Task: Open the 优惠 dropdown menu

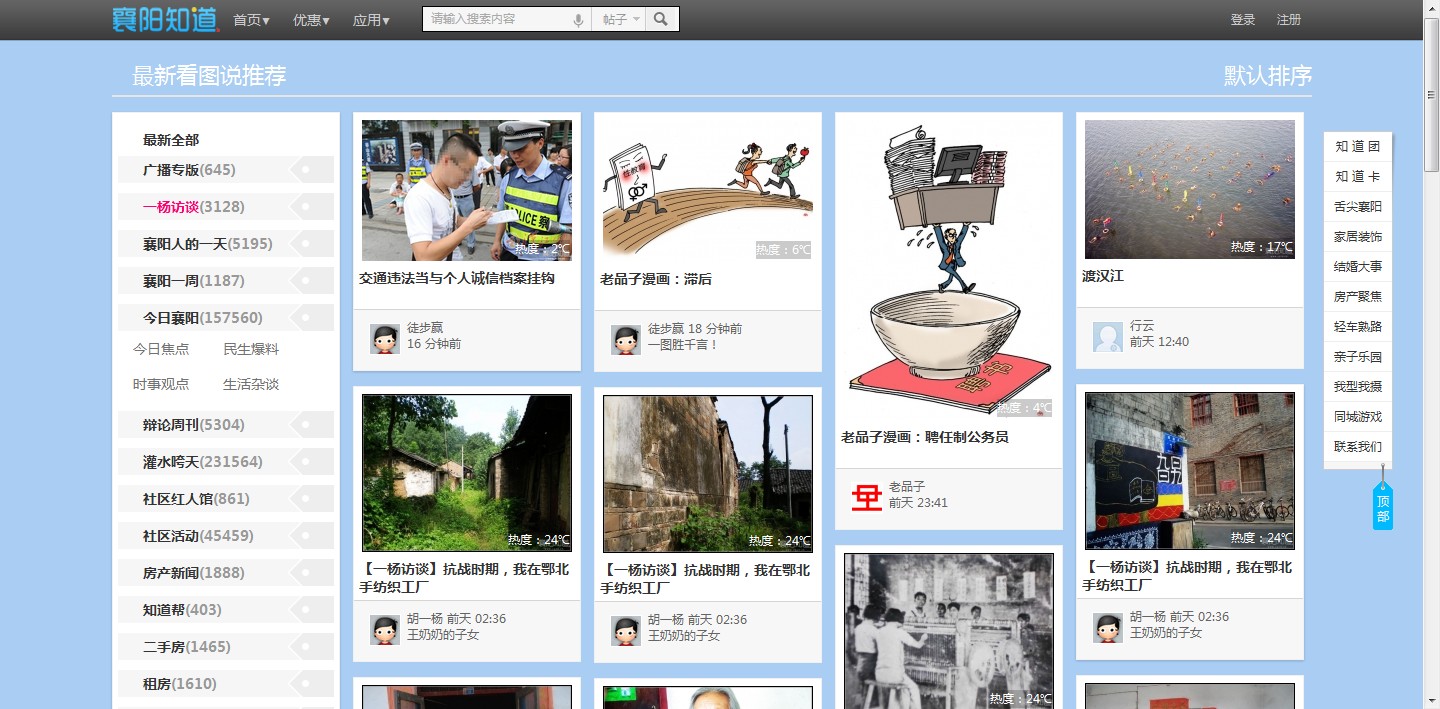Action: point(310,19)
